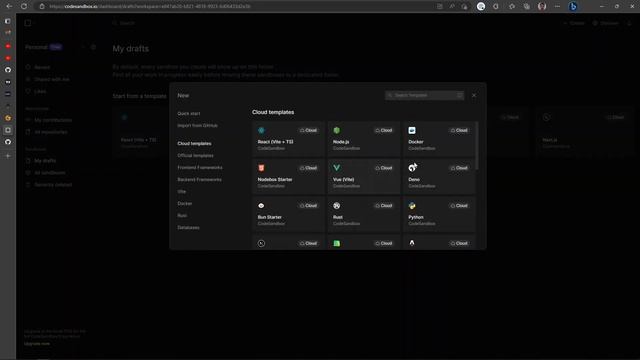Click the browser address bar URL
Screen dimensions: 640x360
coord(149,6)
